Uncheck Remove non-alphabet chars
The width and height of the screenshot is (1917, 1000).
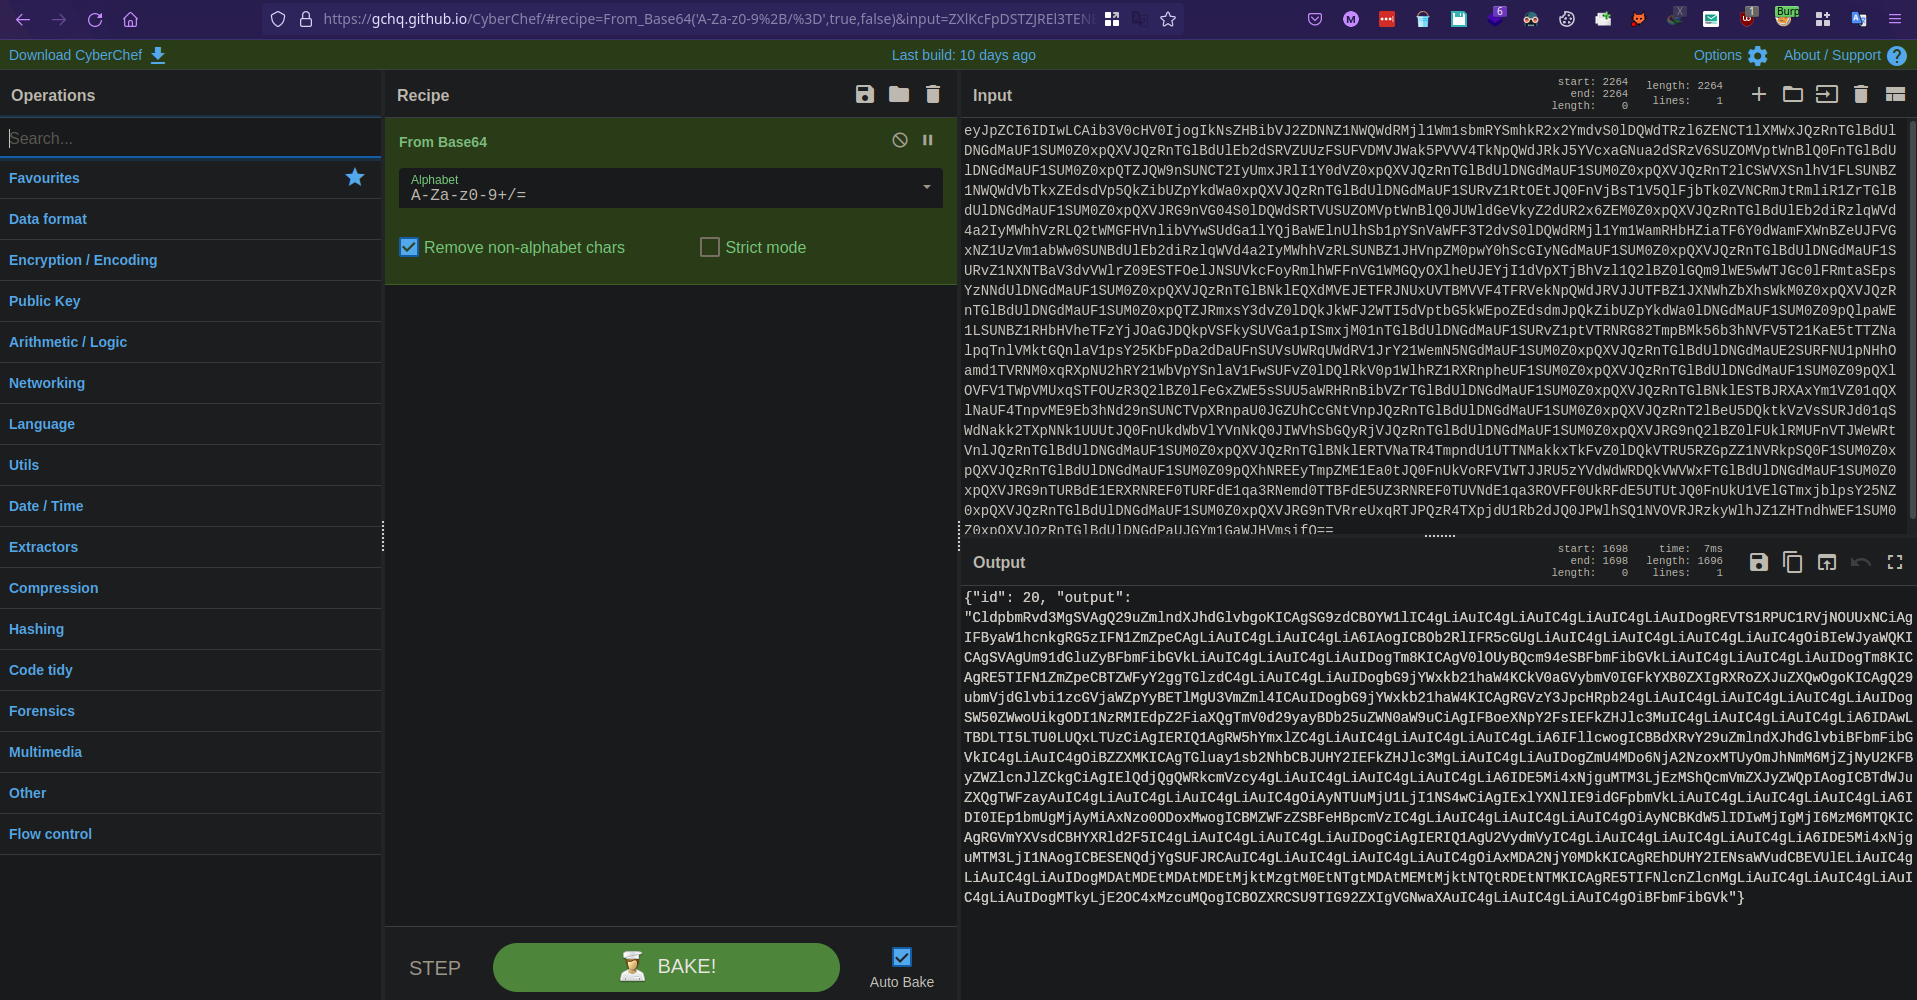pyautogui.click(x=408, y=247)
